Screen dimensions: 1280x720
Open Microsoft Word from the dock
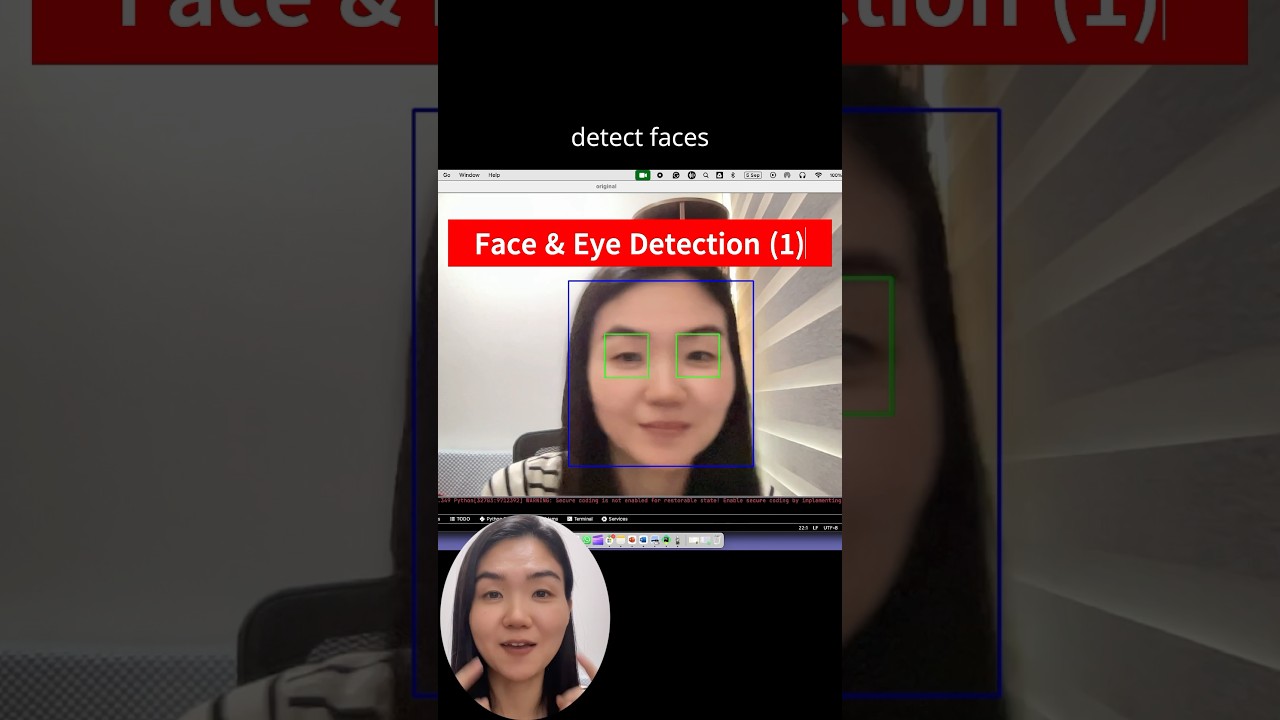pyautogui.click(x=643, y=540)
